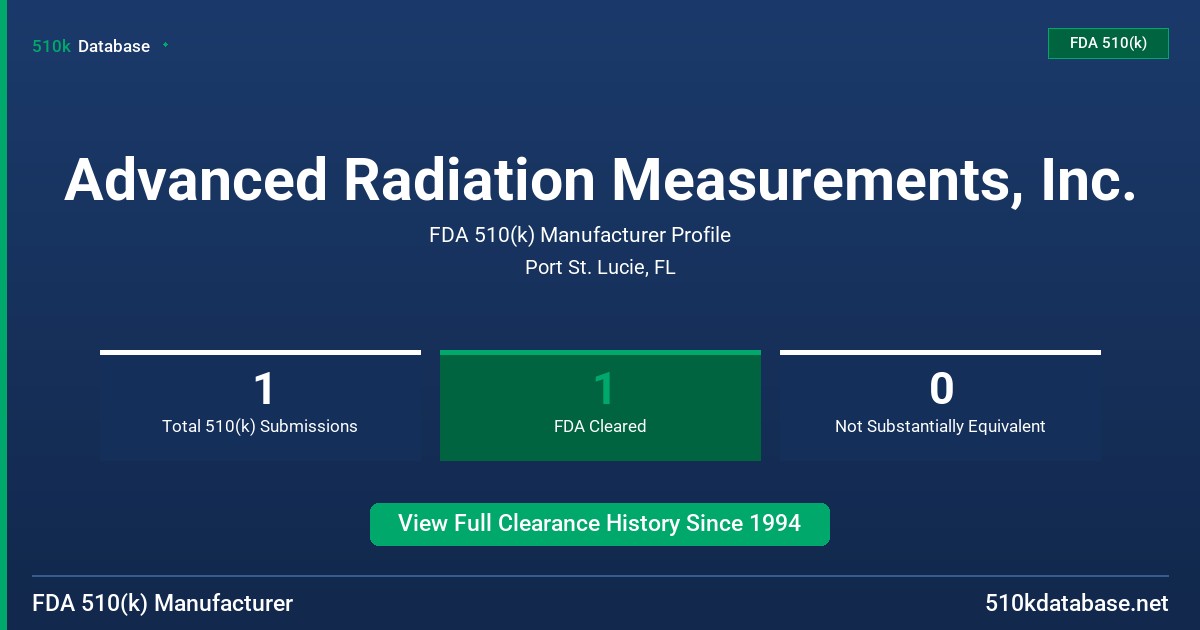The height and width of the screenshot is (630, 1200).
Task: Visit the 510kdatabase.net footer link
Action: pyautogui.click(x=1076, y=603)
